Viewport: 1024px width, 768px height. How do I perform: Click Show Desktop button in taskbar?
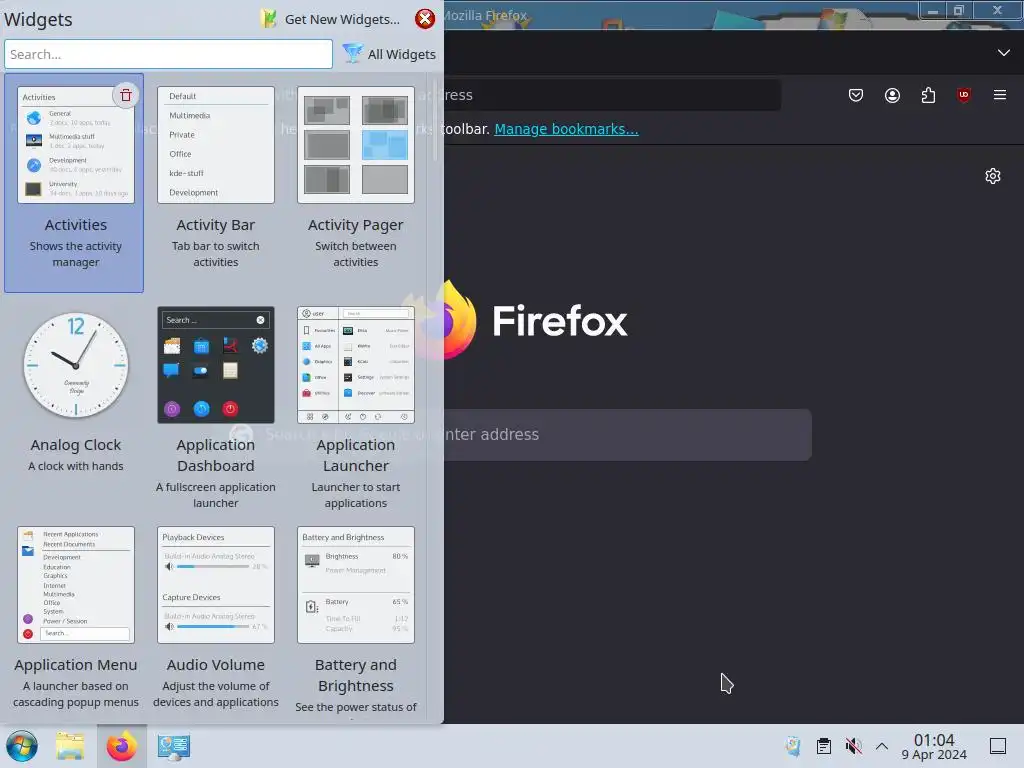click(998, 746)
